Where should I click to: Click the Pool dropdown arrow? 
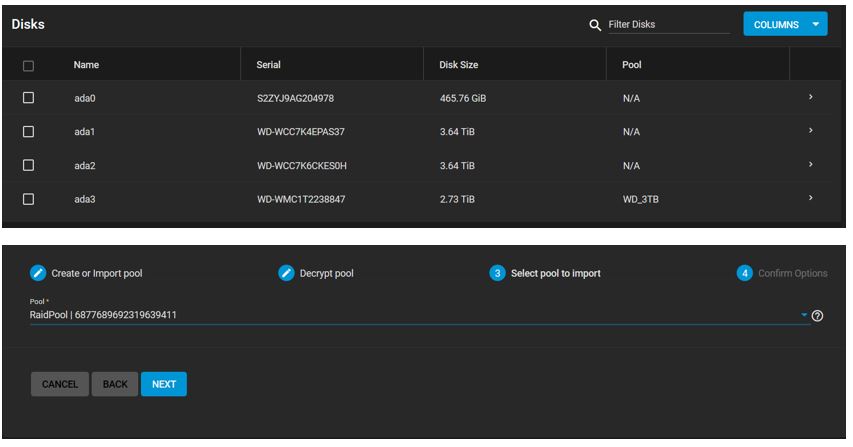[x=804, y=315]
